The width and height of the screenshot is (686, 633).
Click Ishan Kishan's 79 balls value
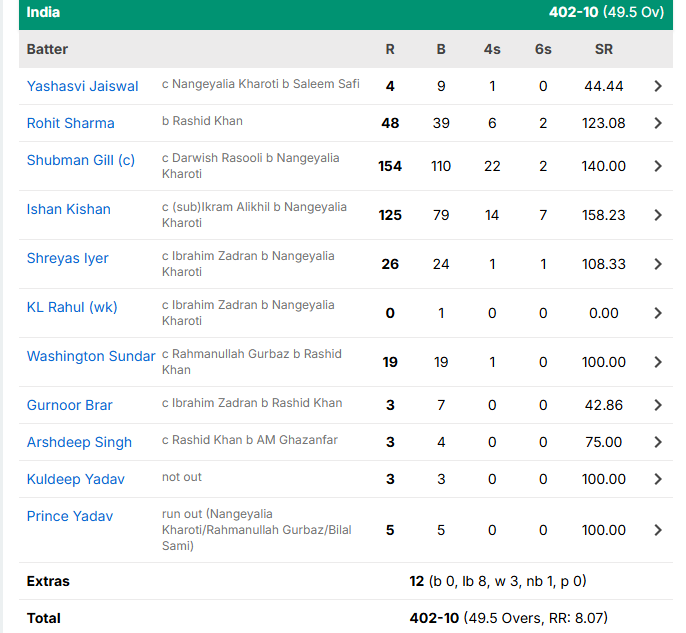click(441, 215)
